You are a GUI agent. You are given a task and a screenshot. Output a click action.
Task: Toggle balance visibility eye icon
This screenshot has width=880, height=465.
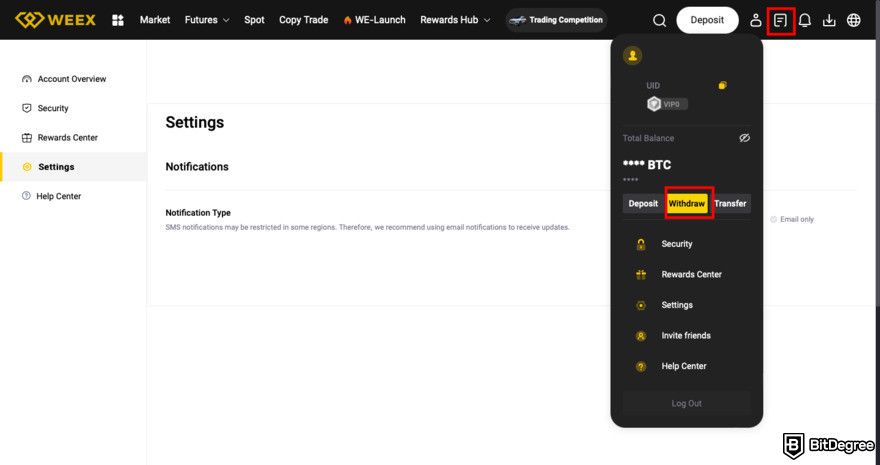coord(744,138)
